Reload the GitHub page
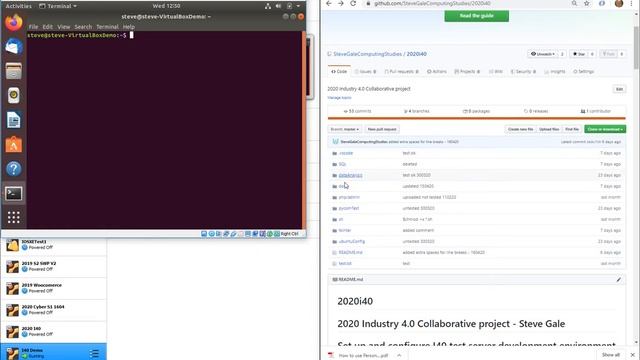 [x=353, y=3]
